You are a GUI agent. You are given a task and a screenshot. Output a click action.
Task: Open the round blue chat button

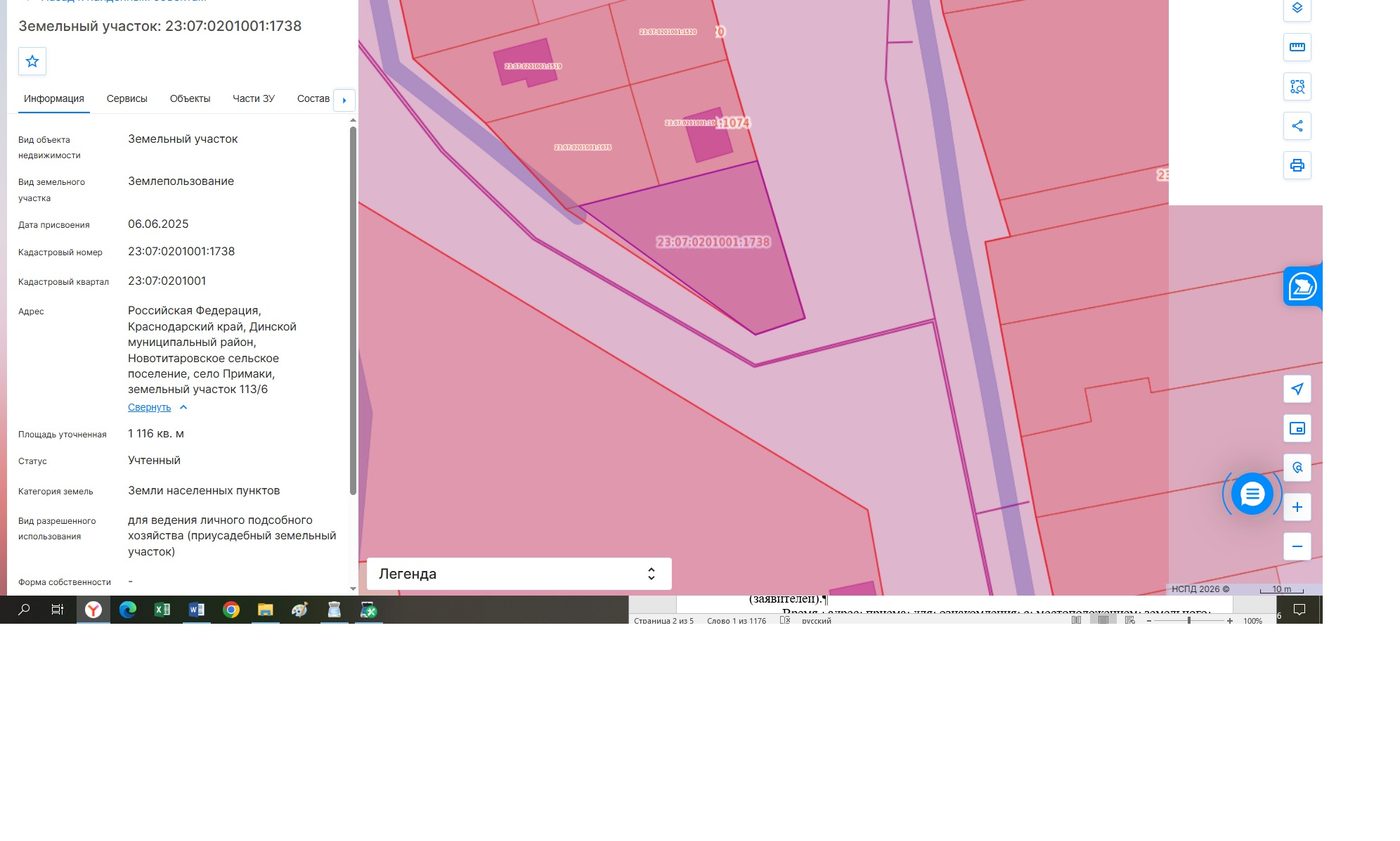click(x=1252, y=494)
